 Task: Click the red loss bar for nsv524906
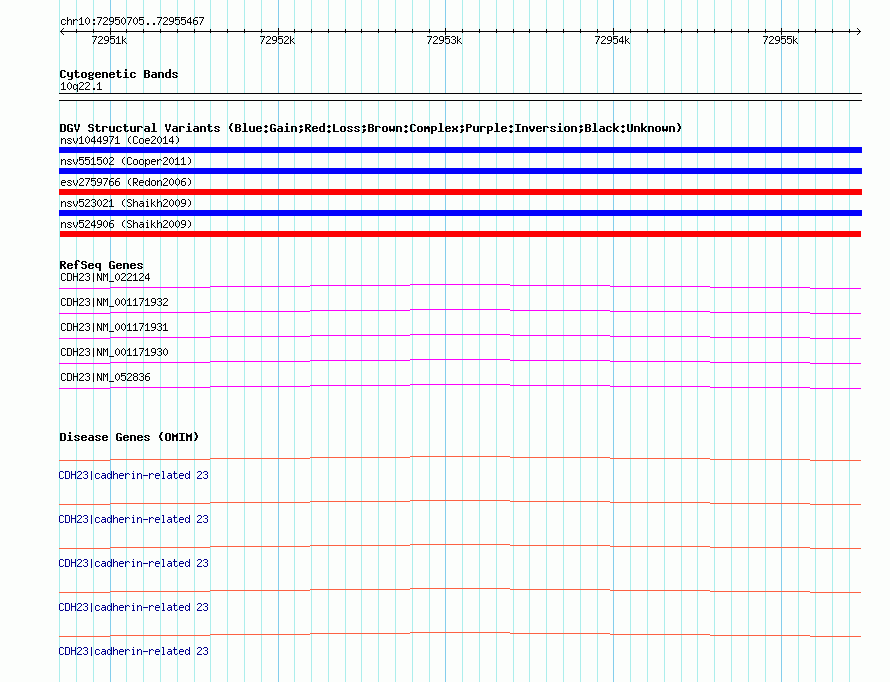click(460, 234)
